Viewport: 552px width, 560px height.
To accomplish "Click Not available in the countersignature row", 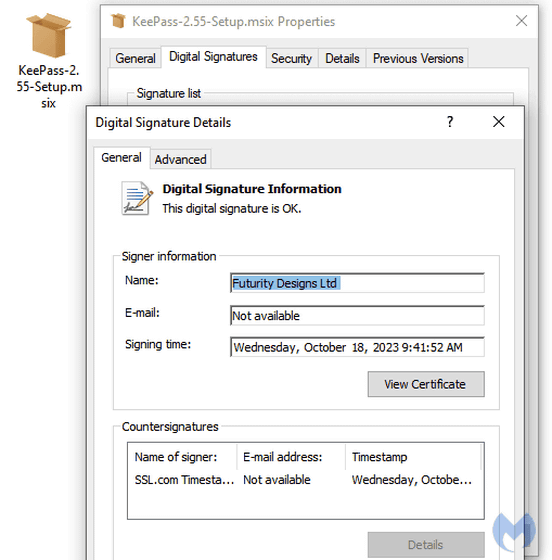I will click(x=277, y=480).
